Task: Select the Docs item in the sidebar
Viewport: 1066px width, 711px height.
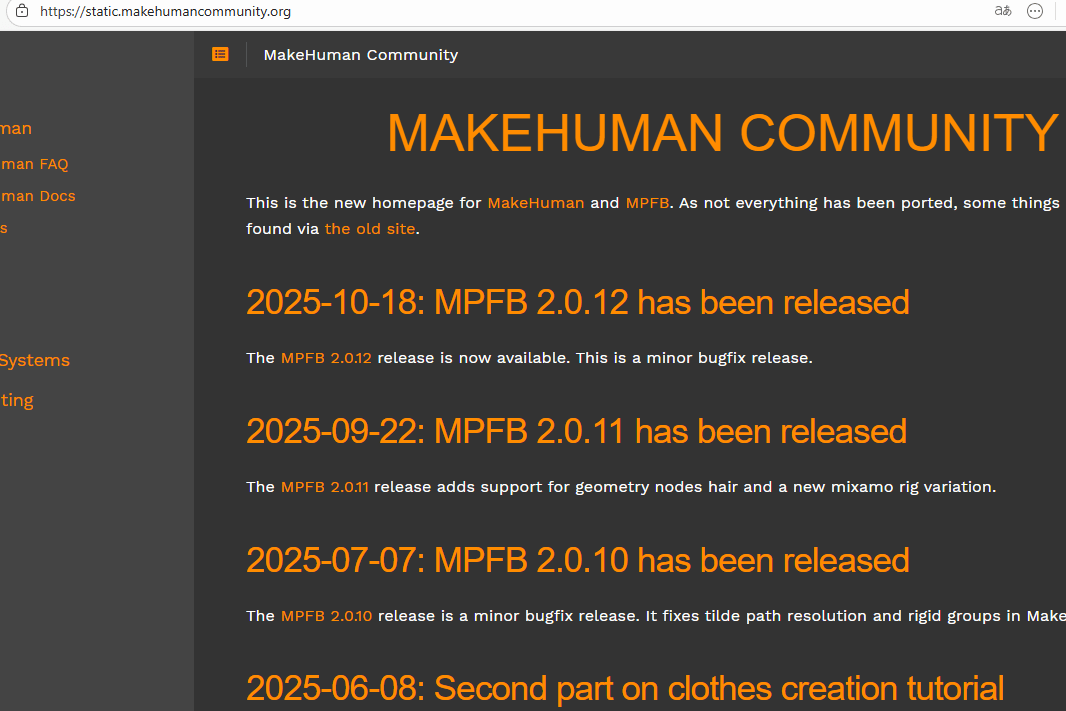Action: tap(38, 196)
